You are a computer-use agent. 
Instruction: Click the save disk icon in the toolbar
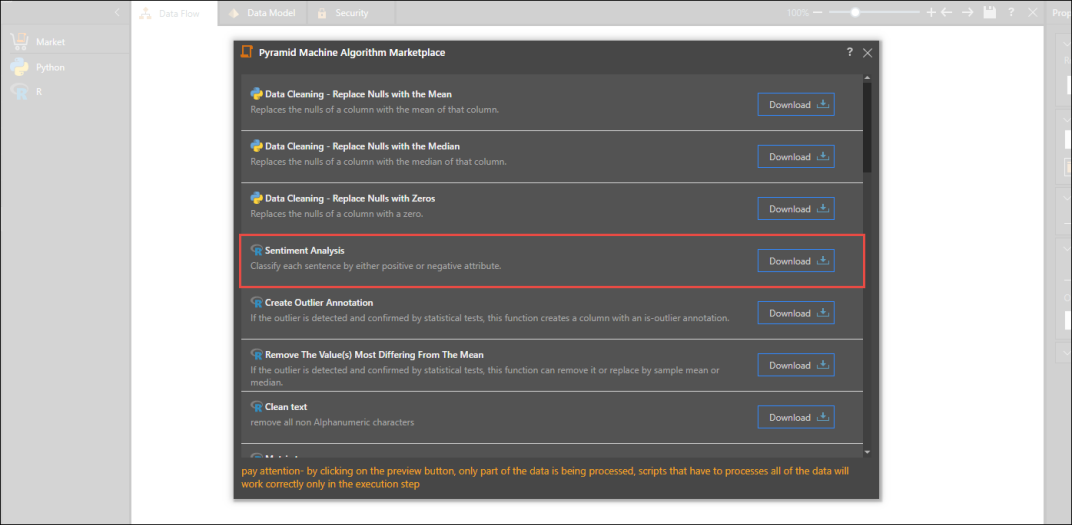click(989, 13)
